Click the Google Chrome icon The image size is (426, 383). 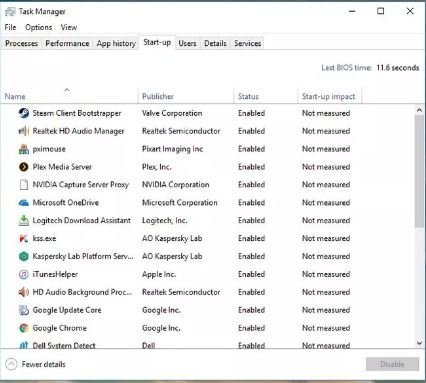pyautogui.click(x=24, y=328)
